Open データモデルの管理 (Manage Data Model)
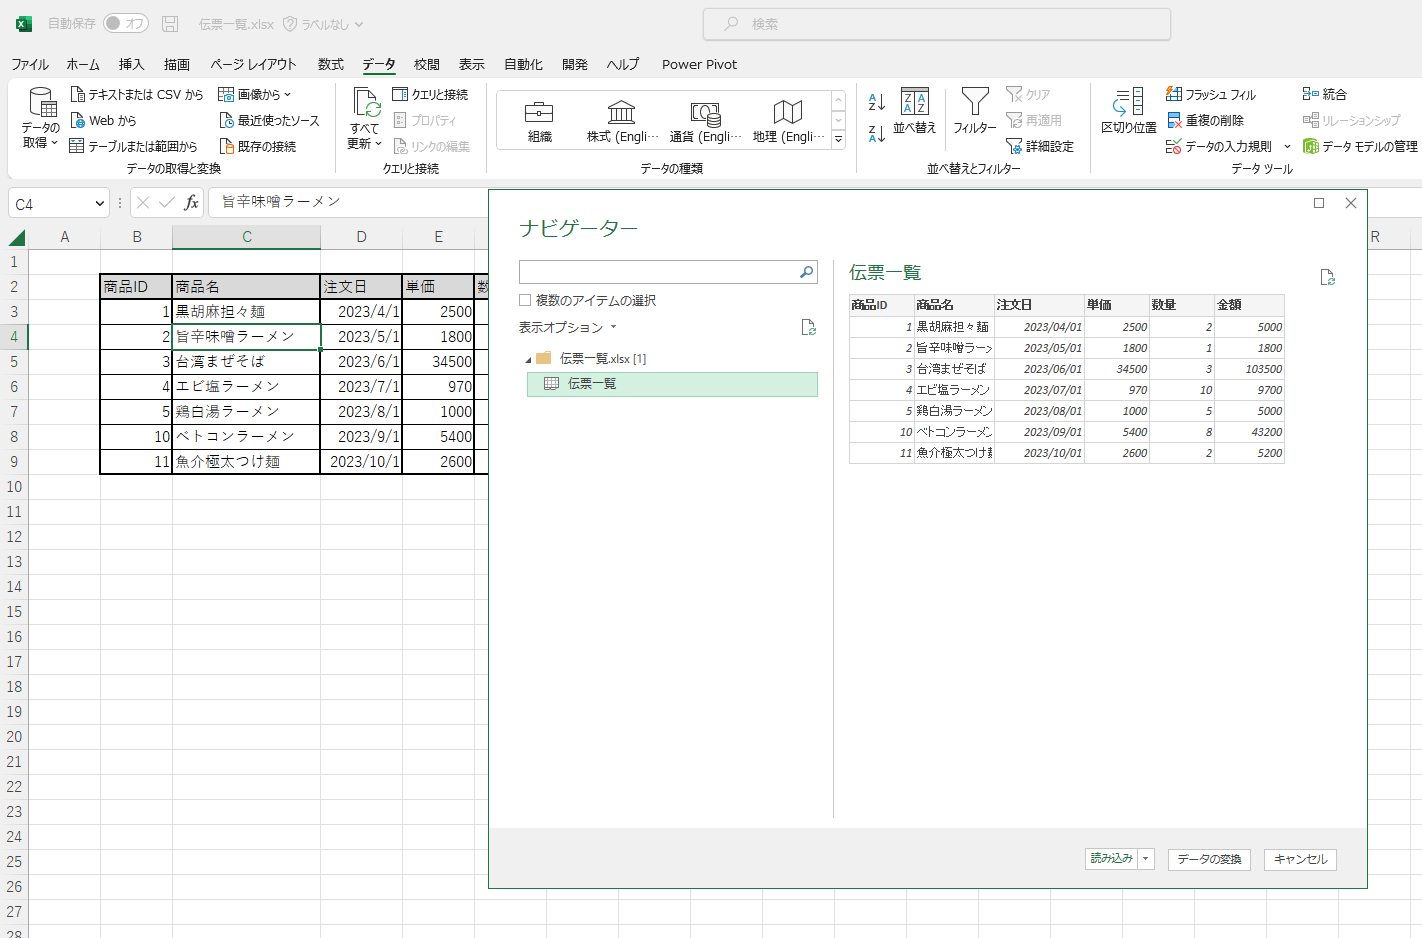1422x938 pixels. [1366, 146]
